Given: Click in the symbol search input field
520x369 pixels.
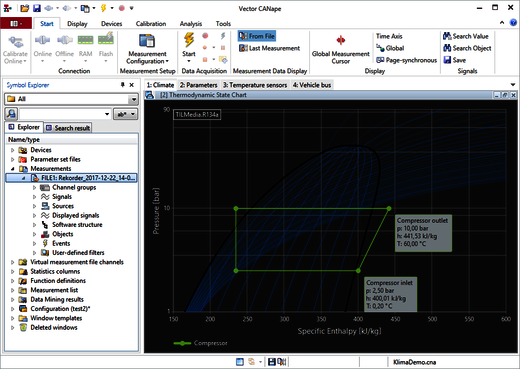Looking at the screenshot, I should pyautogui.click(x=61, y=114).
